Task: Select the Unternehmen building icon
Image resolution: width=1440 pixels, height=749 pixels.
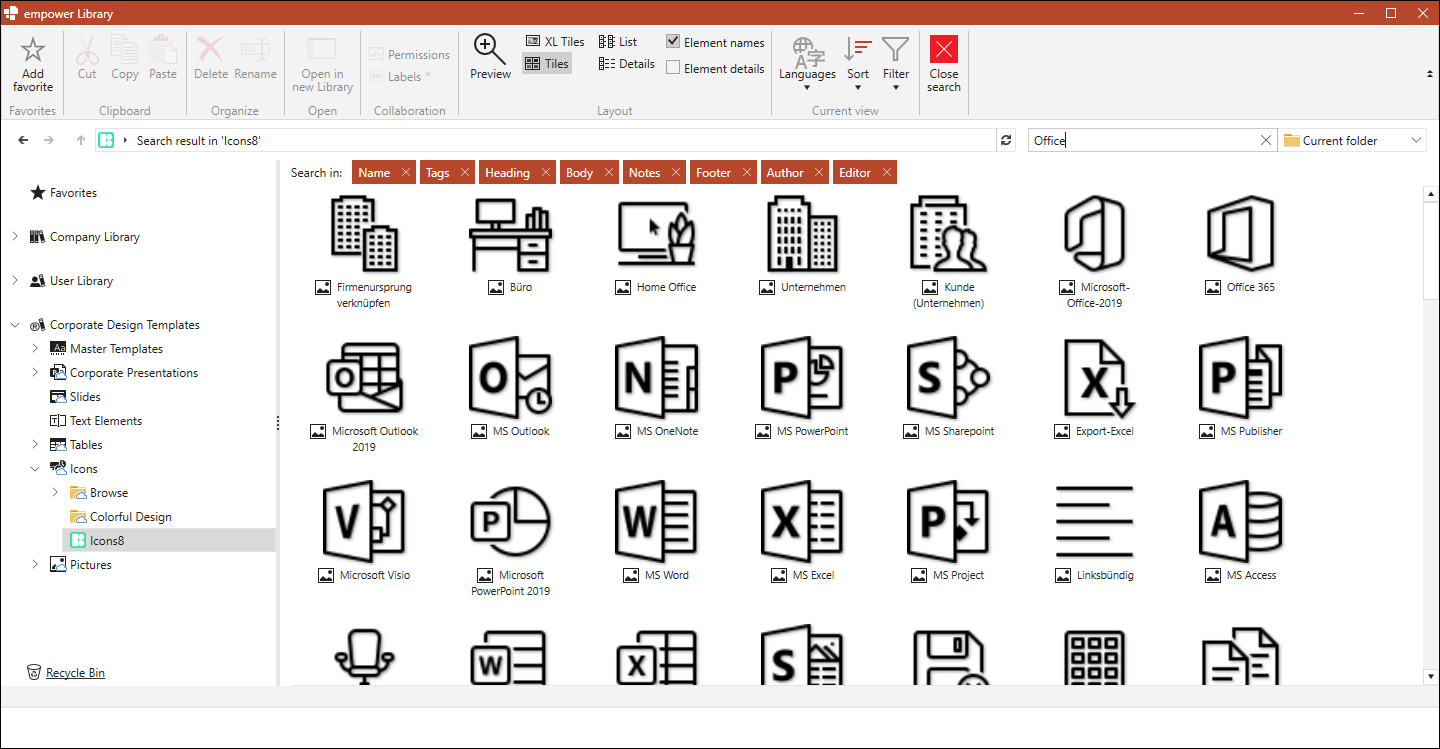Action: [802, 244]
